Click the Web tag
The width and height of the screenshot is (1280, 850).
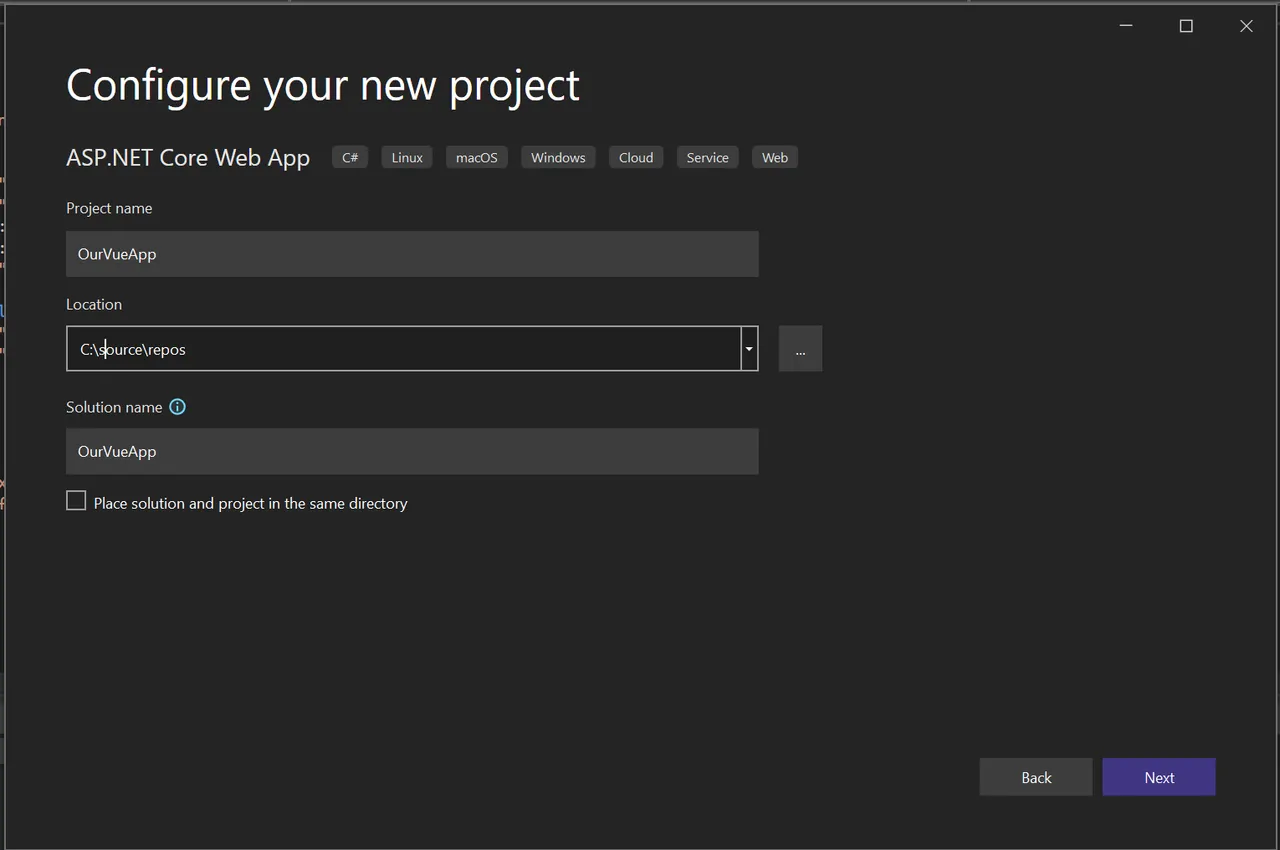pos(775,157)
